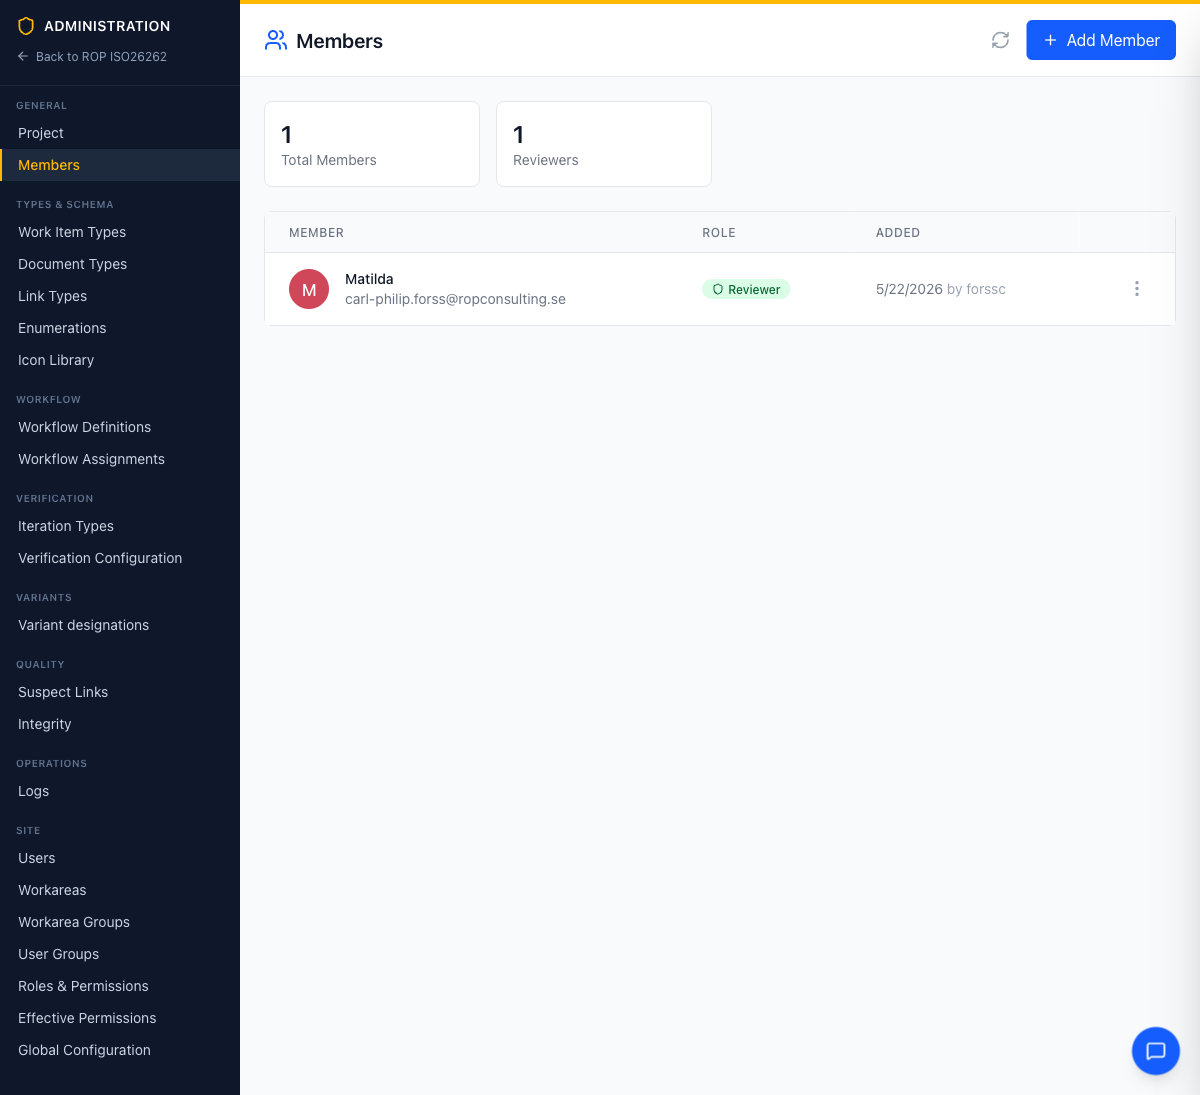1200x1095 pixels.
Task: Open Enumerations page
Action: pos(120,328)
